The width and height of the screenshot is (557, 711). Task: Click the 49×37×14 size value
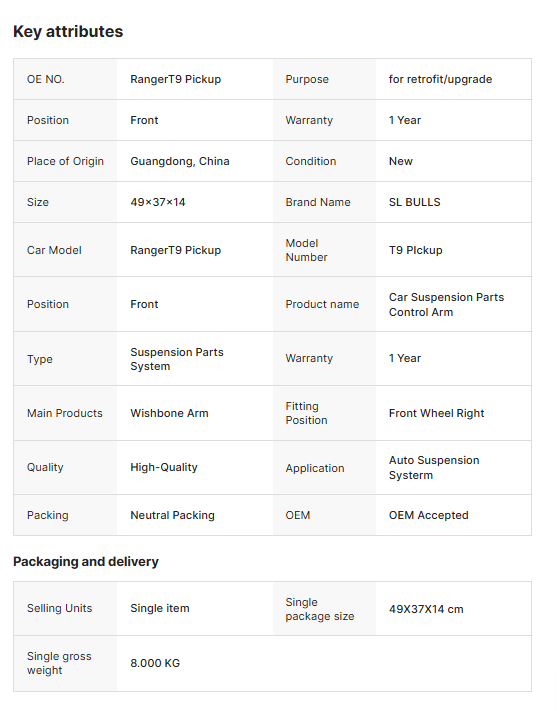pyautogui.click(x=158, y=202)
